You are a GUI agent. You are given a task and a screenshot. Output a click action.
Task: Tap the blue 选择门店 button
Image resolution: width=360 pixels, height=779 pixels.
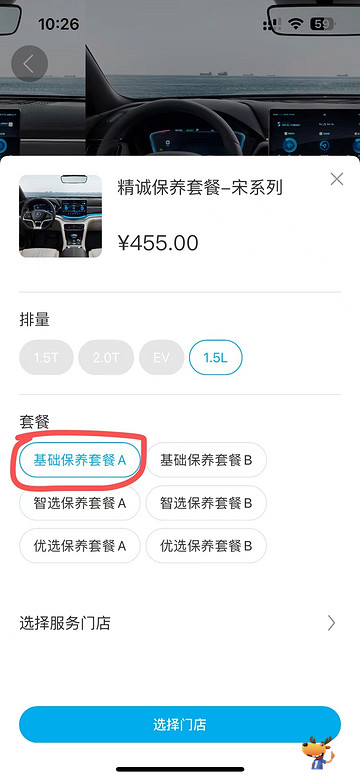(x=180, y=724)
